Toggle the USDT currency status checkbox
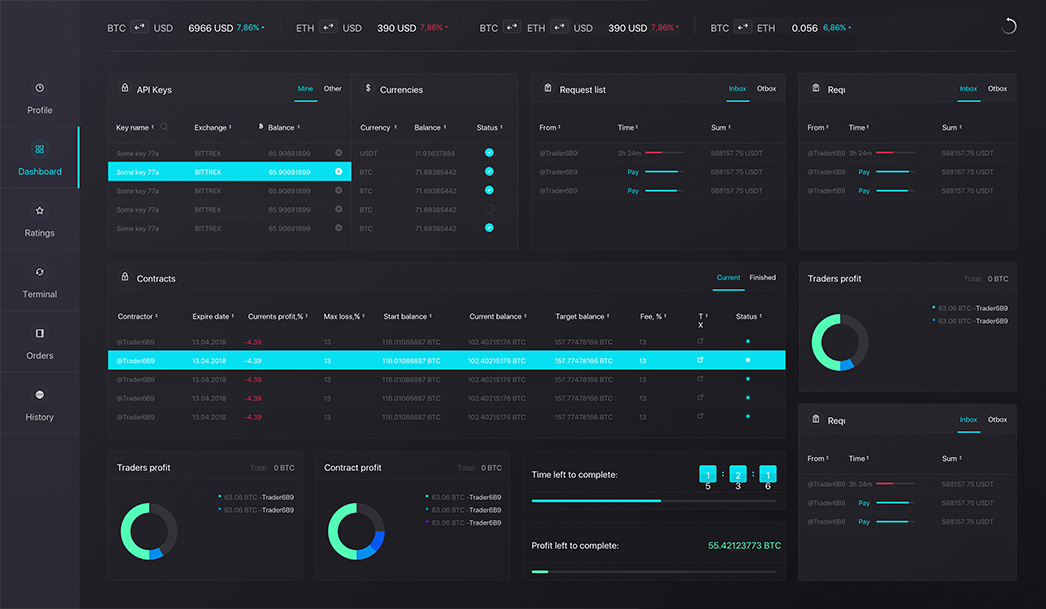Image resolution: width=1046 pixels, height=609 pixels. [x=489, y=153]
